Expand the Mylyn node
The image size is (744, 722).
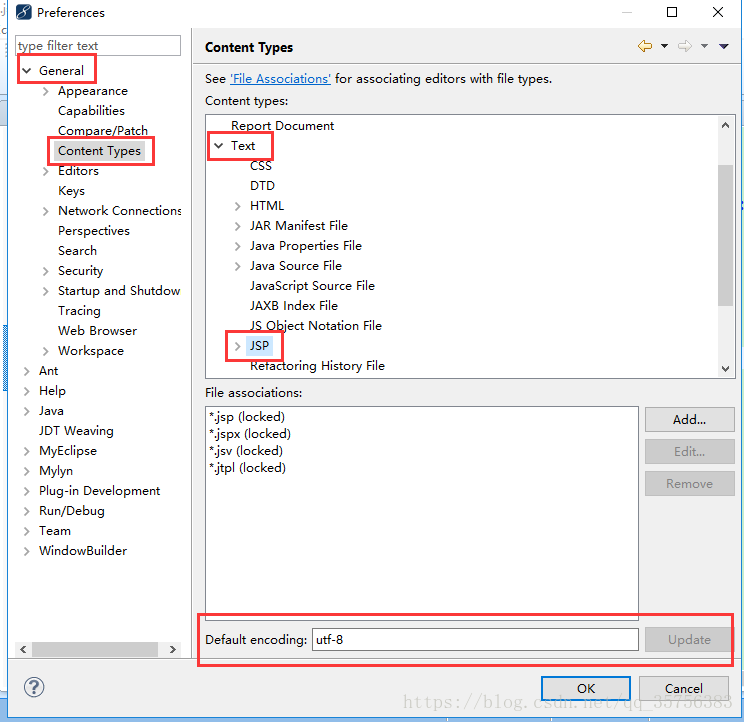click(x=27, y=471)
